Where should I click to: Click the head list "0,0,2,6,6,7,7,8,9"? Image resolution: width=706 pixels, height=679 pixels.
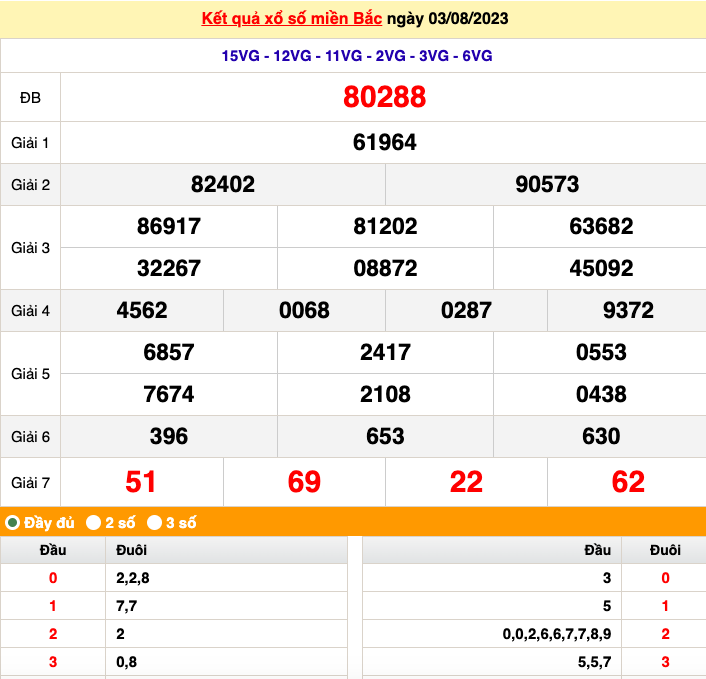click(557, 634)
